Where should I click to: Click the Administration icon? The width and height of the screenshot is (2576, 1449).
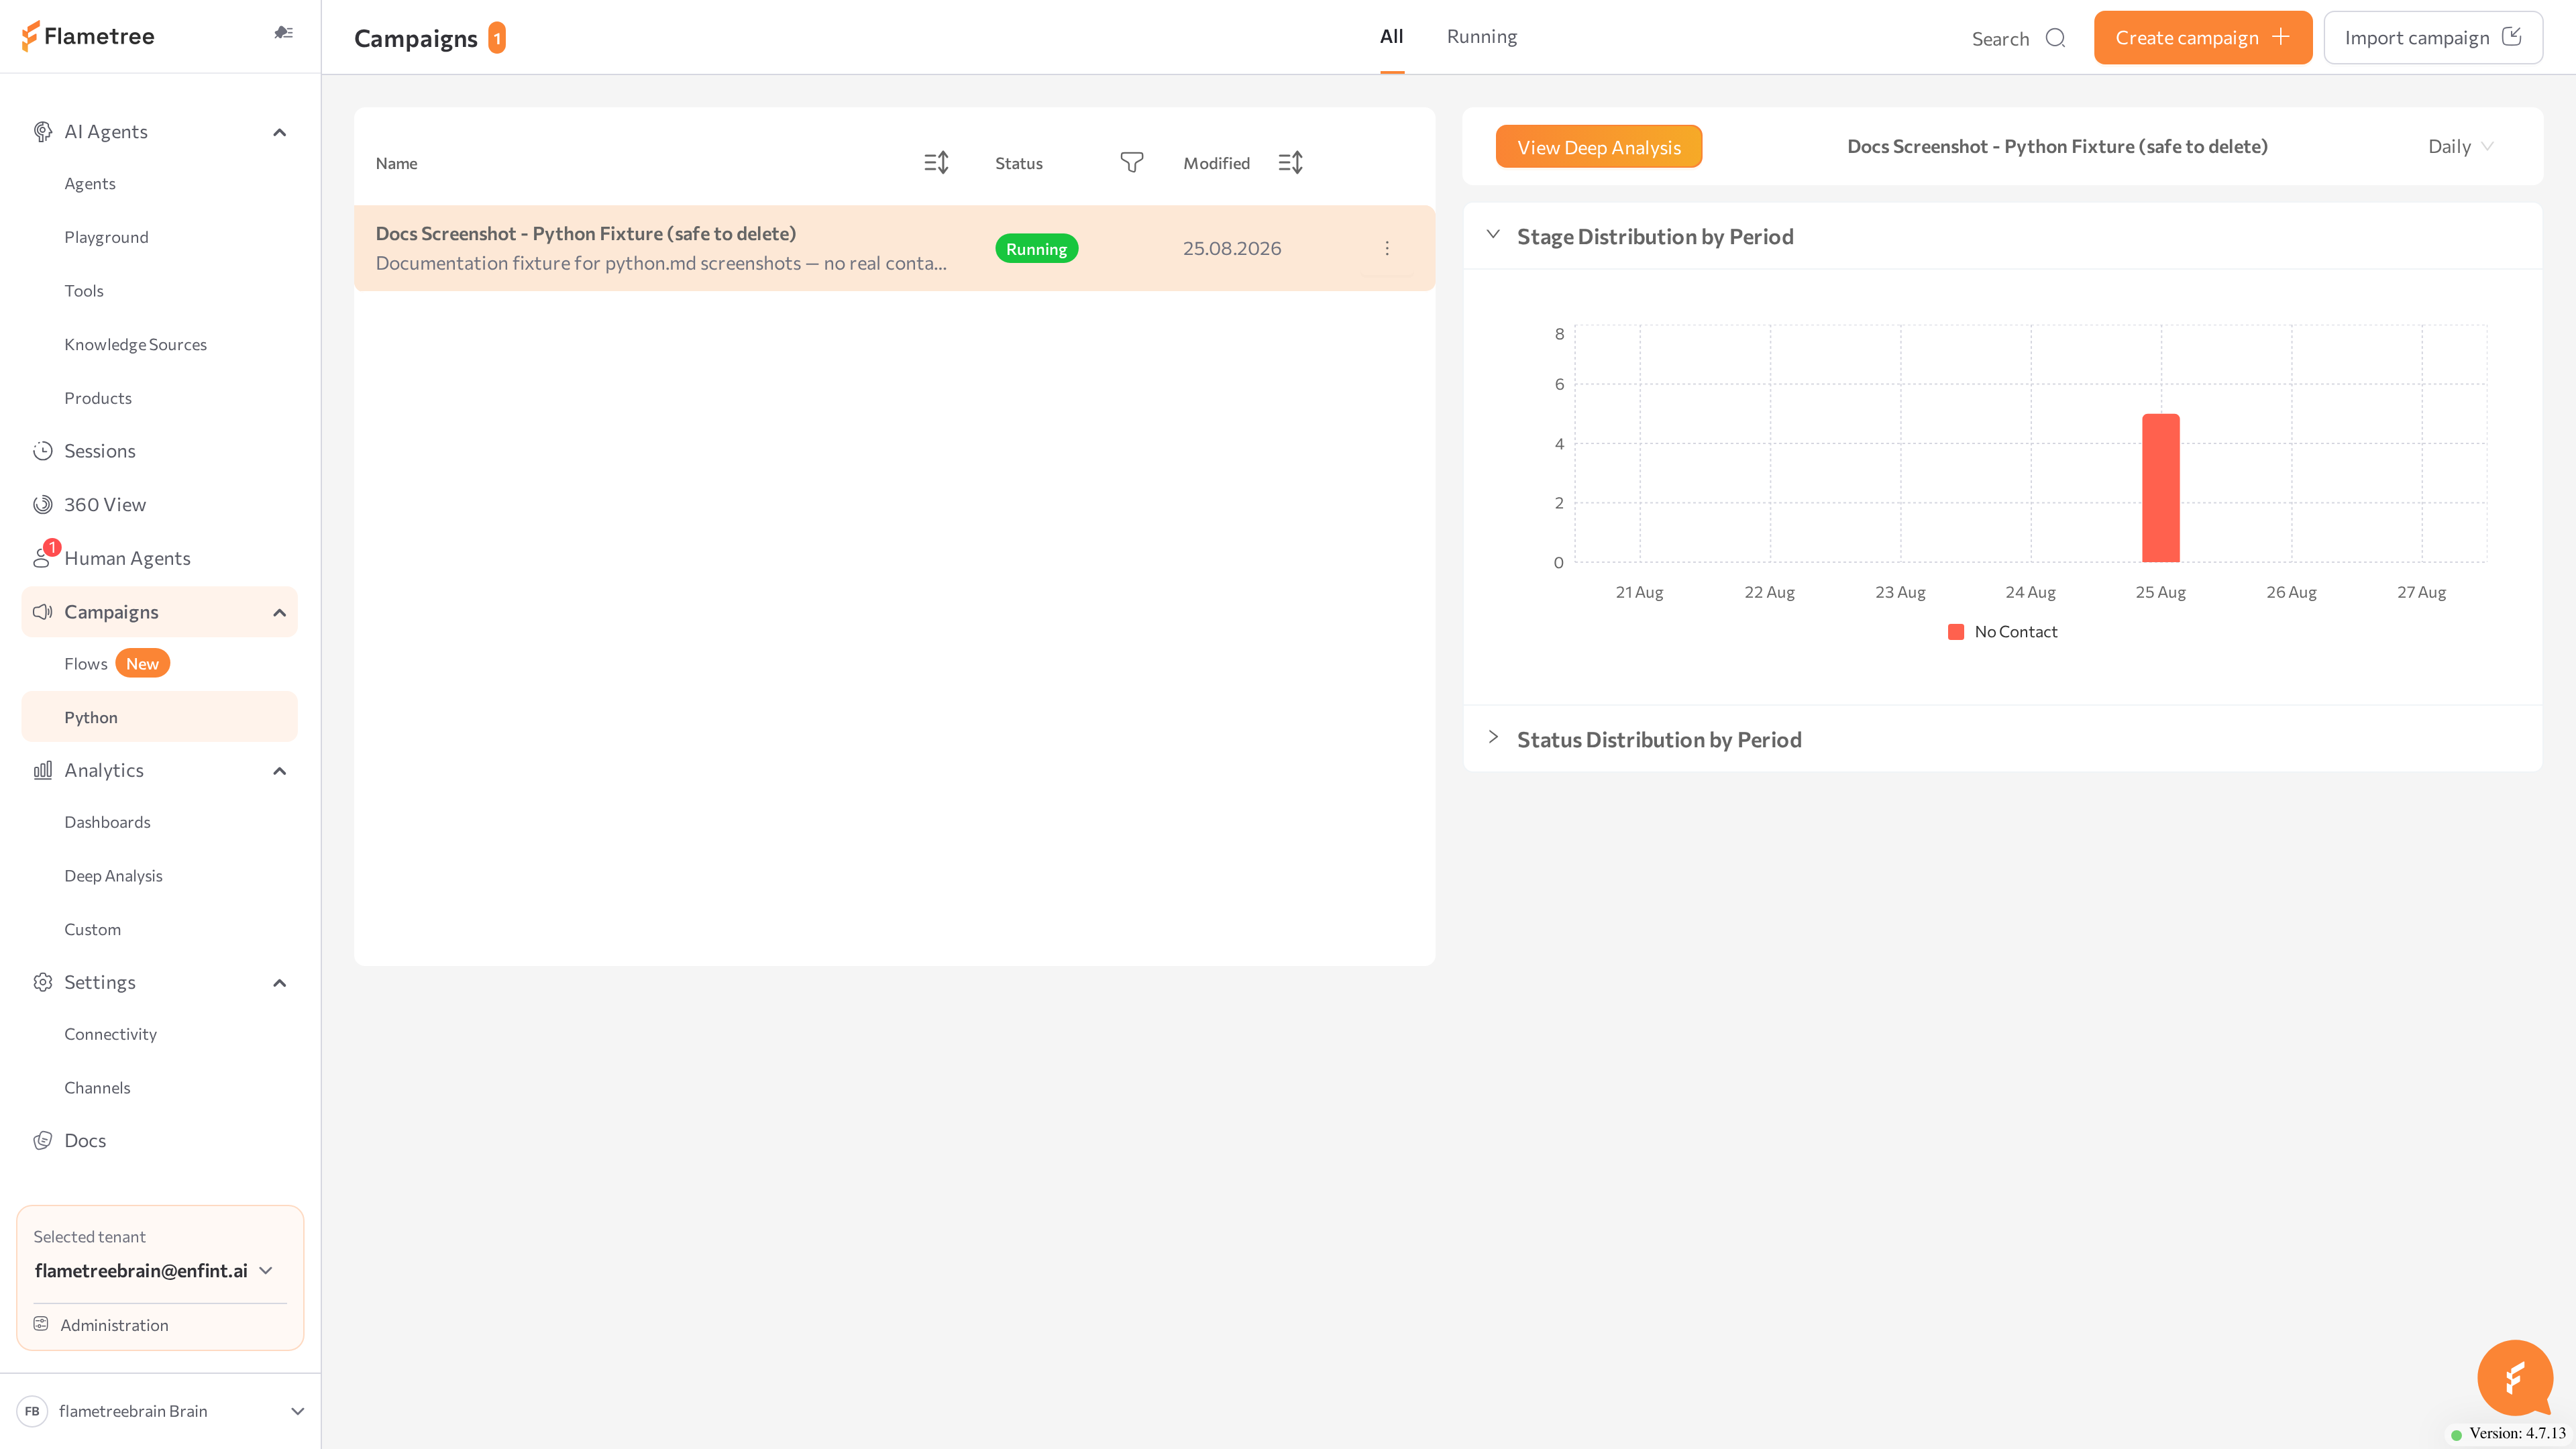41,1324
